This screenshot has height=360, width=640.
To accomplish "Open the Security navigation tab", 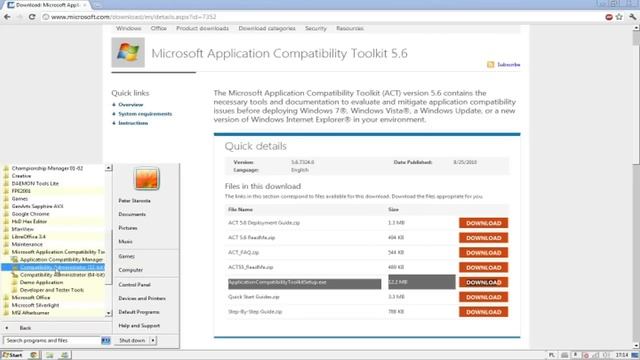I will 316,29.
